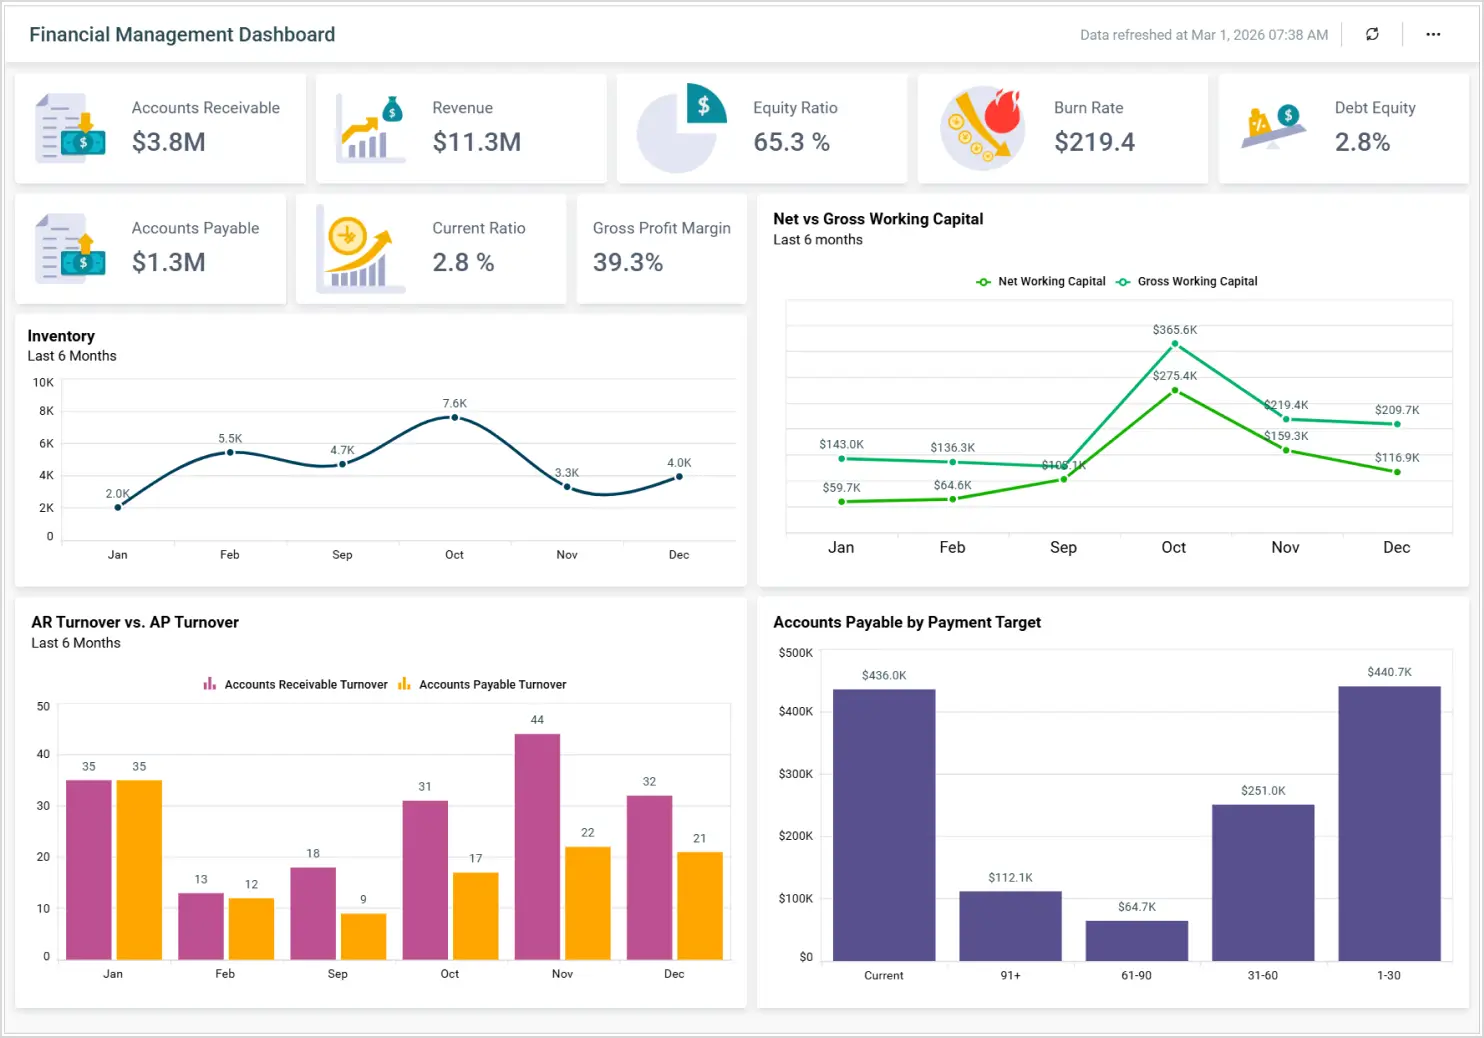Viewport: 1484px width, 1038px height.
Task: Click the Revenue money bag chart icon
Action: point(370,128)
